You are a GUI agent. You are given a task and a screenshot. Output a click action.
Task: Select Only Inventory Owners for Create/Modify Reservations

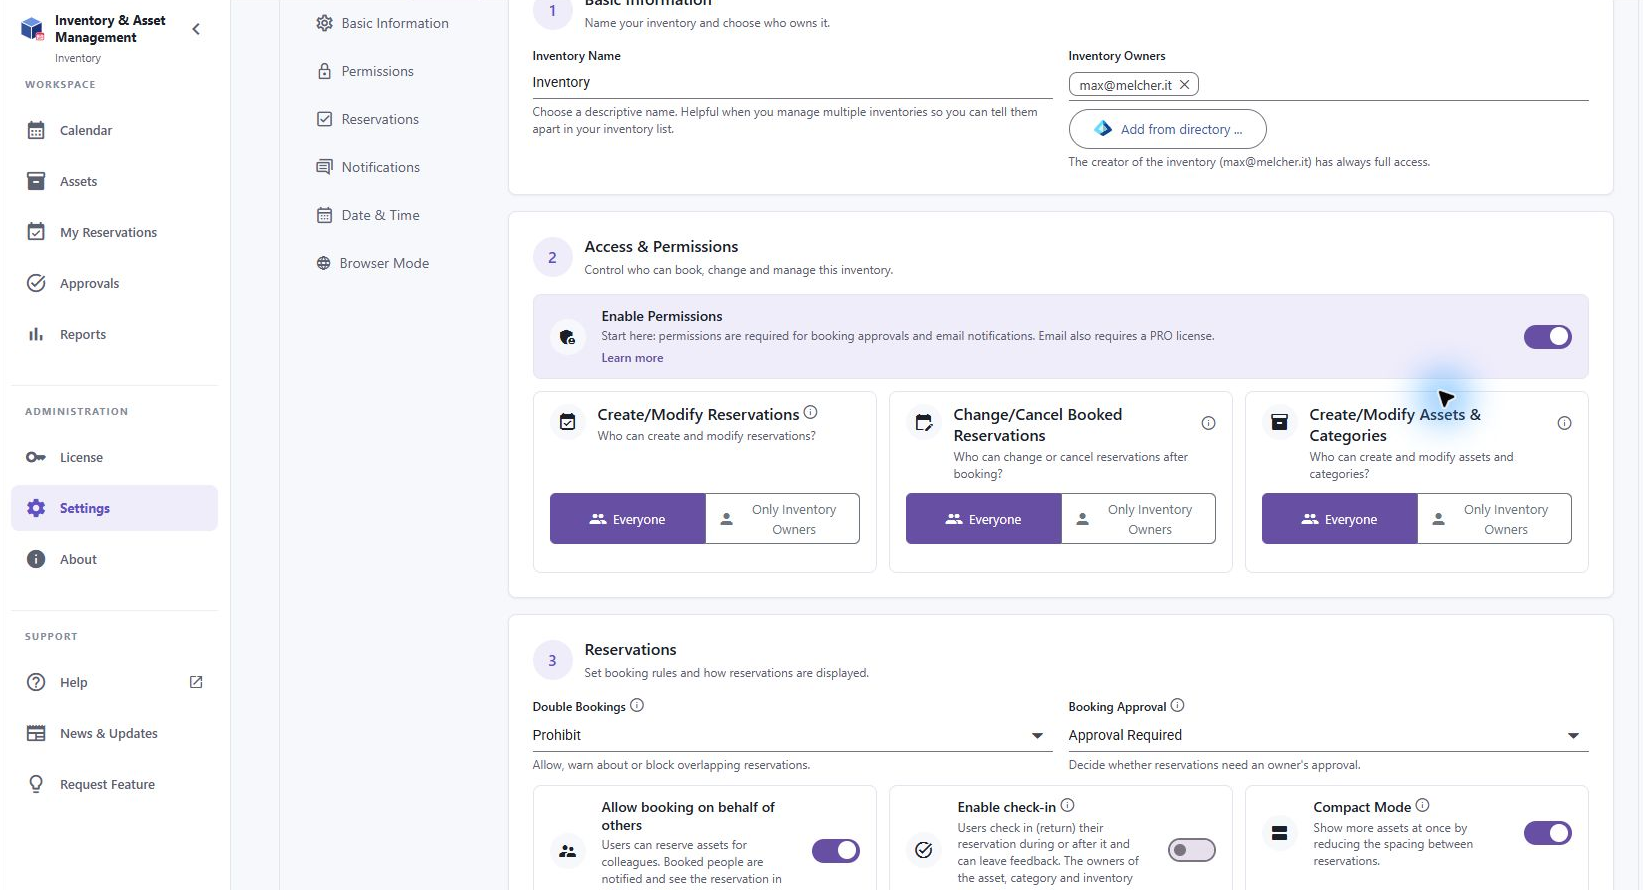[x=782, y=519]
